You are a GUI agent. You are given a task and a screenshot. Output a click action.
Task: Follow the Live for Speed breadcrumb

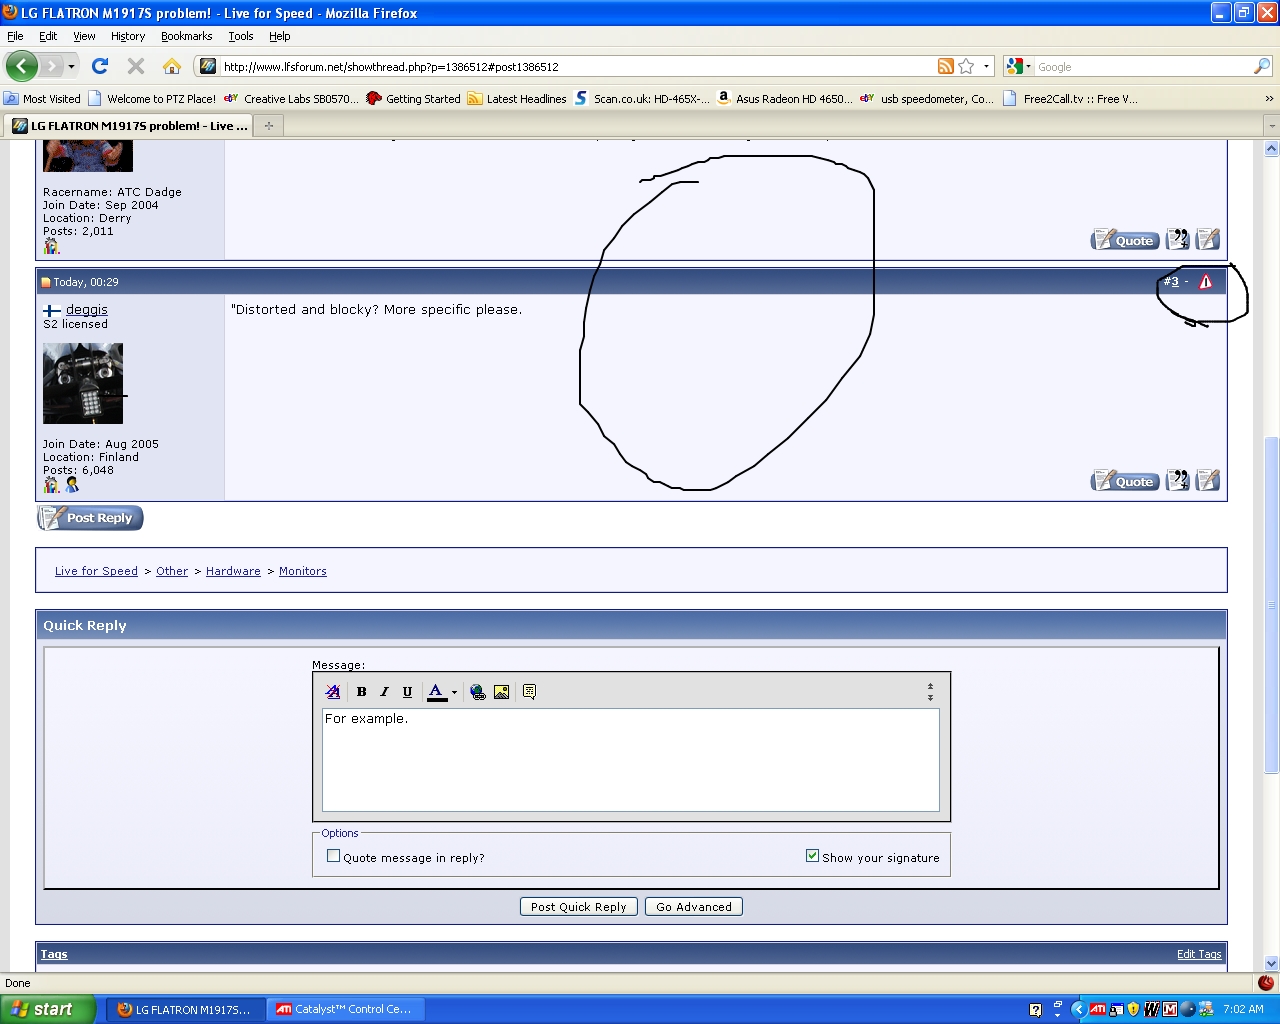[x=96, y=571]
